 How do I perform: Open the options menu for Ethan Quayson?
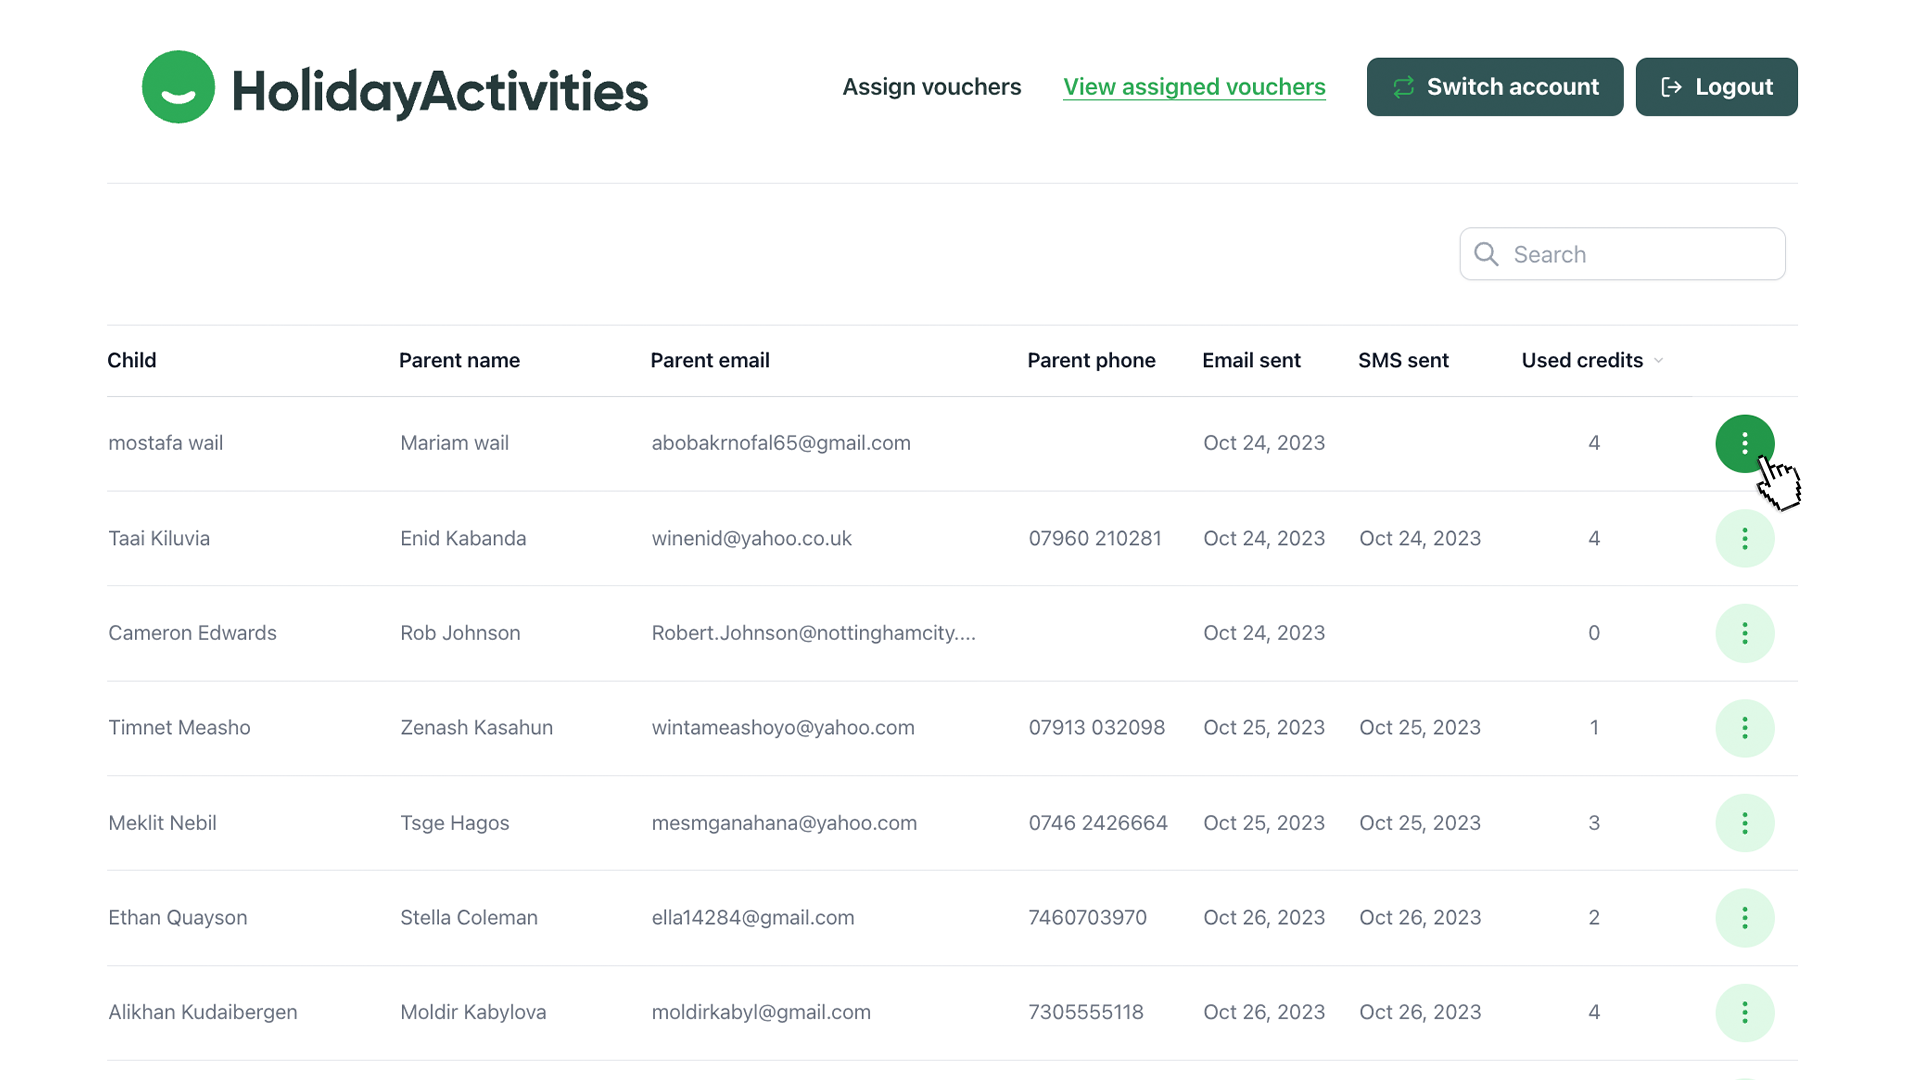coord(1744,918)
